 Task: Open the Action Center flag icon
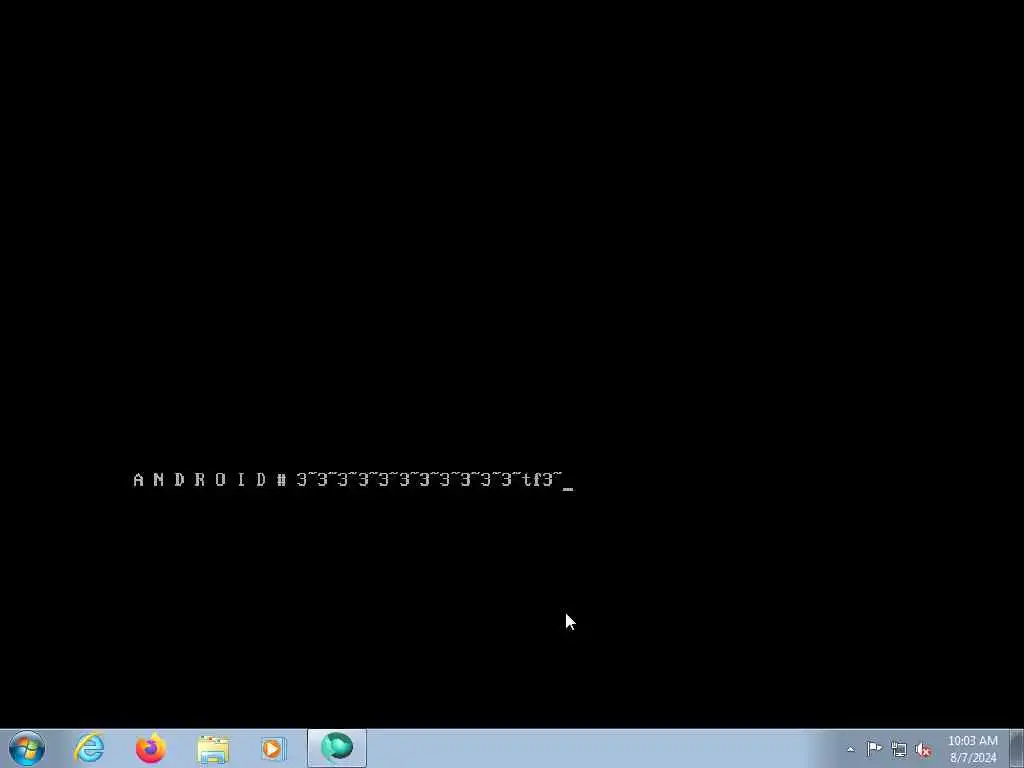(x=874, y=748)
